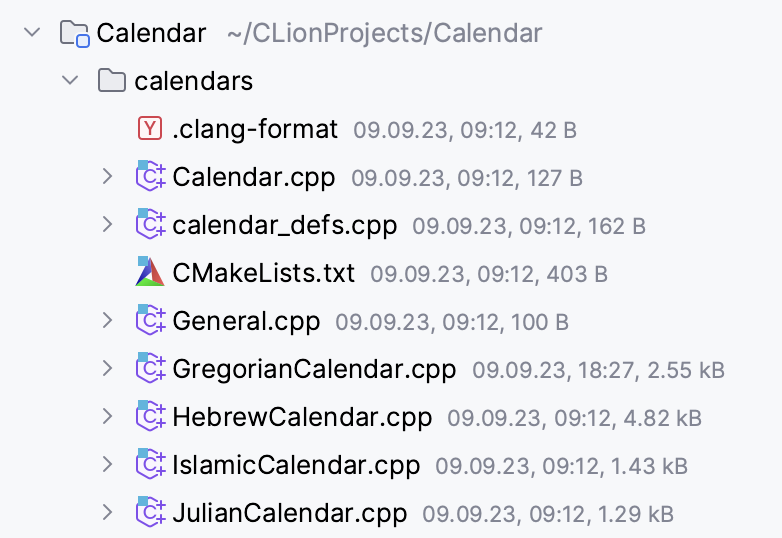Expand the General.cpp file node
Screen dimensions: 782x538
coord(108,321)
